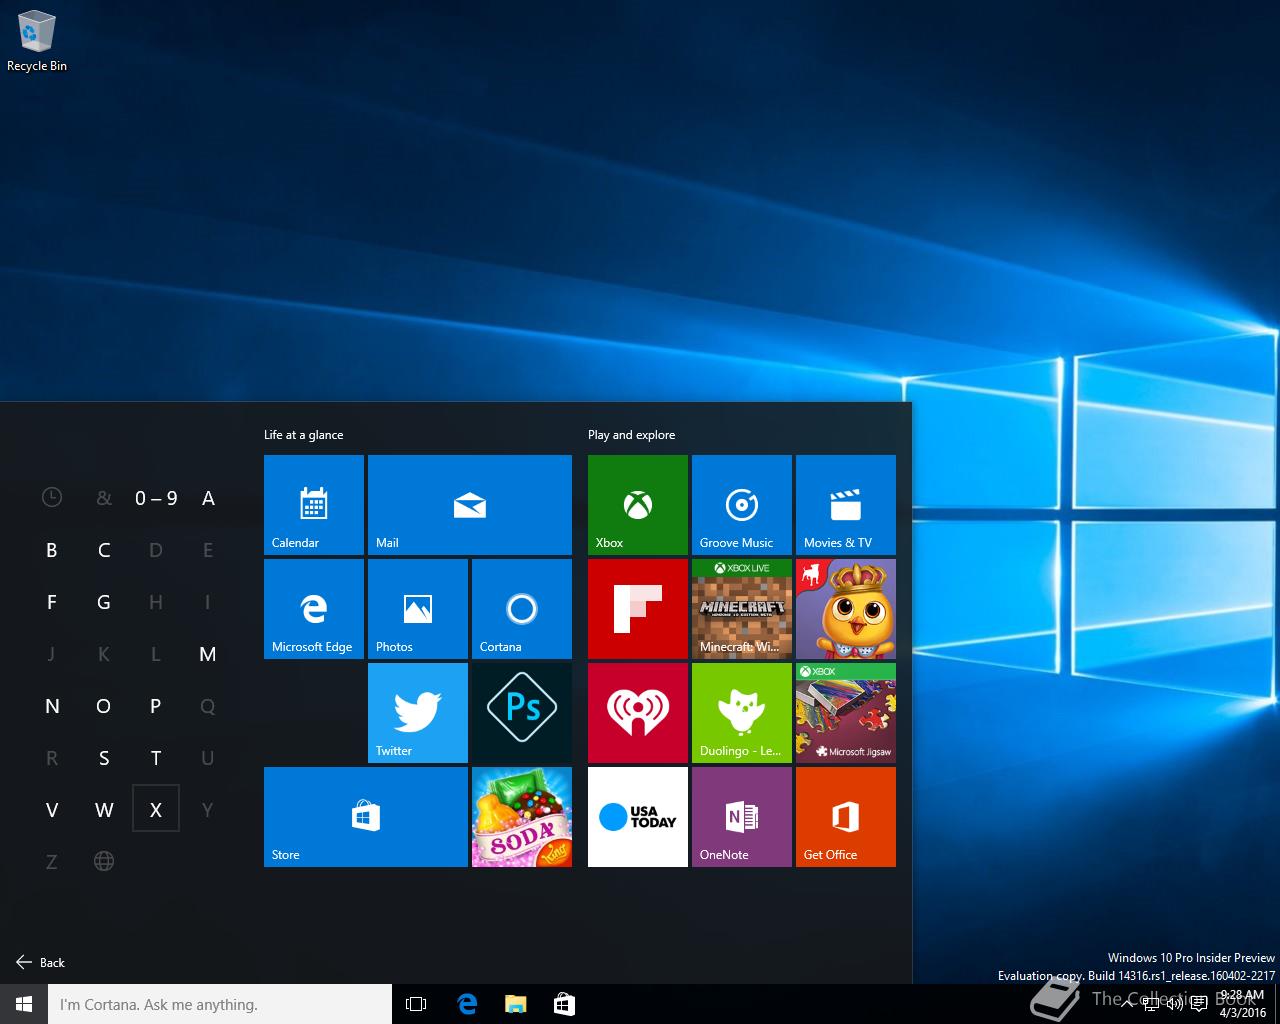Open the Movies & TV tile
This screenshot has height=1024, width=1280.
pos(846,505)
